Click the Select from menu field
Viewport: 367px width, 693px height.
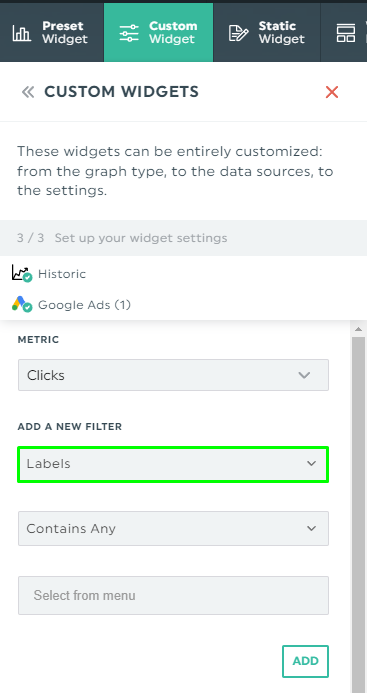173,595
